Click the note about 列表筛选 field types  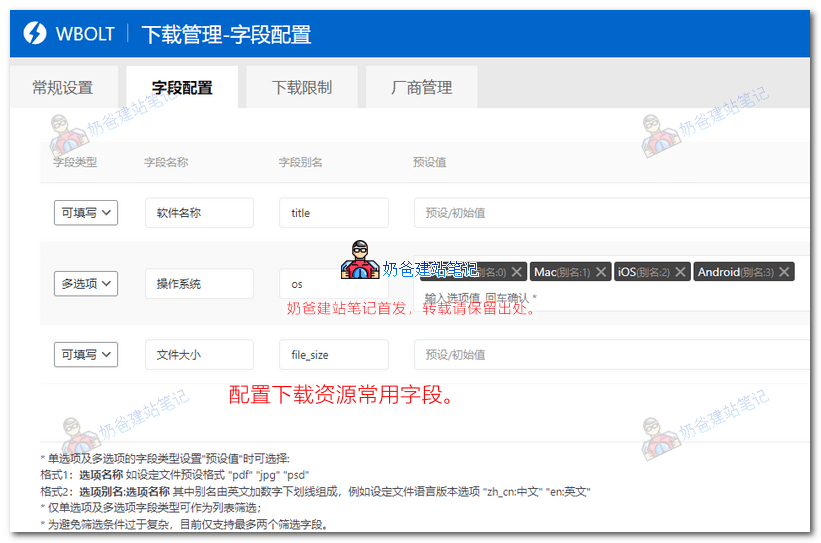151,507
